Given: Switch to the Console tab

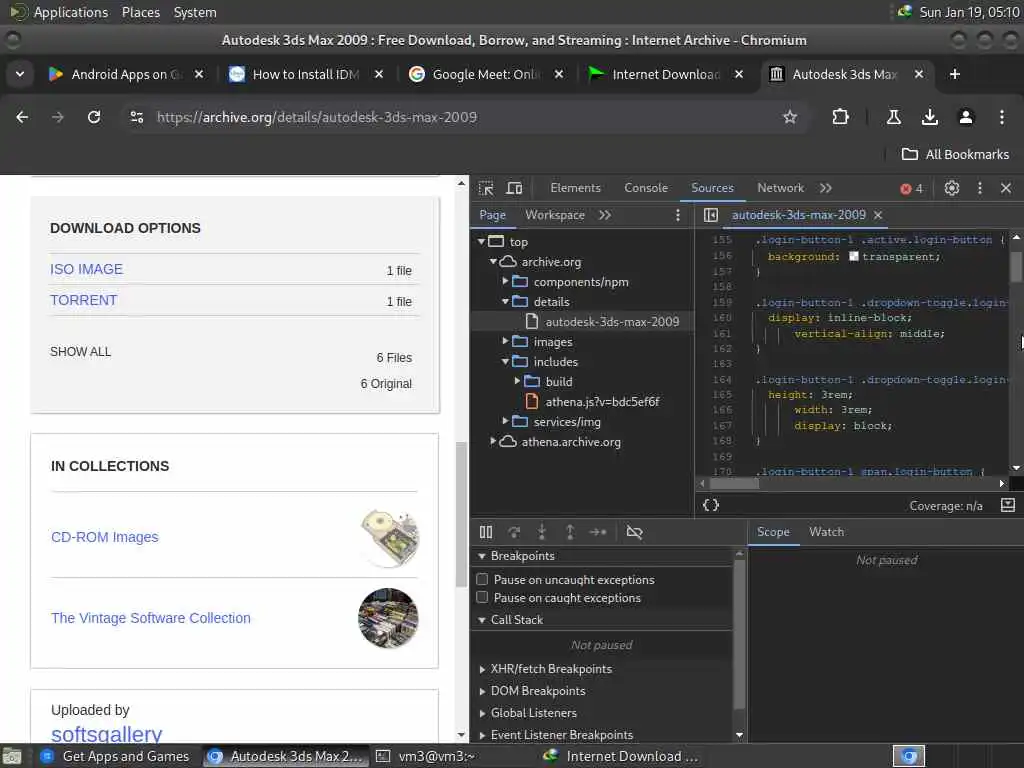Looking at the screenshot, I should (x=645, y=188).
